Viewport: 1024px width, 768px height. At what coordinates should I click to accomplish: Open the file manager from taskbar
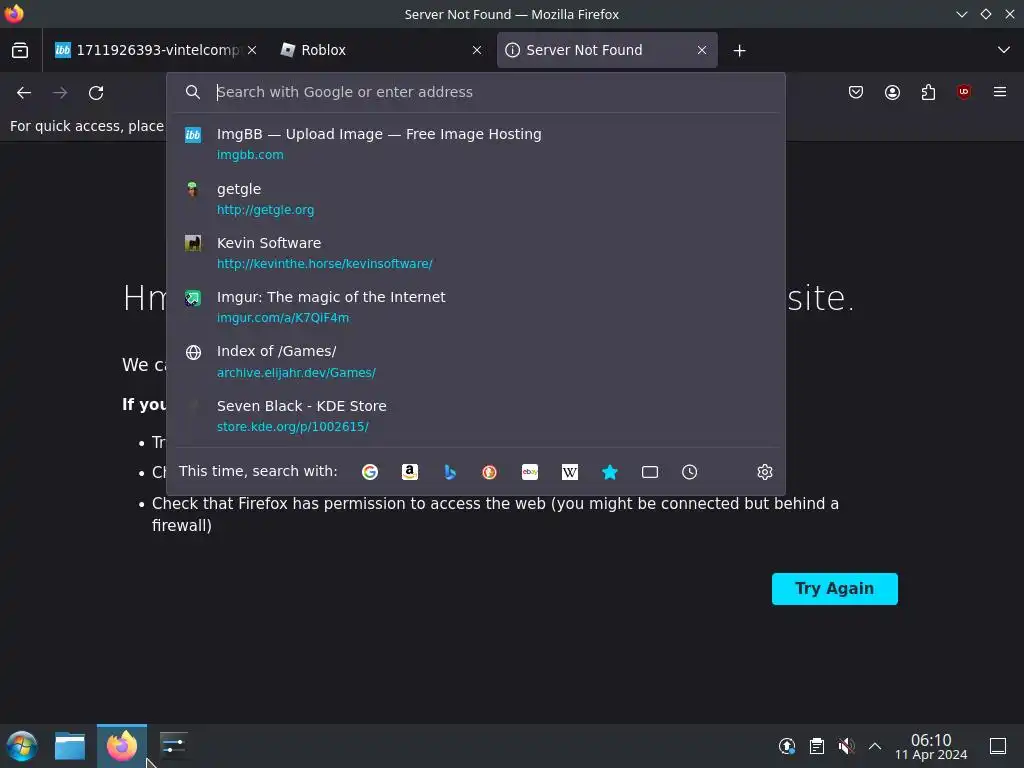(70, 746)
